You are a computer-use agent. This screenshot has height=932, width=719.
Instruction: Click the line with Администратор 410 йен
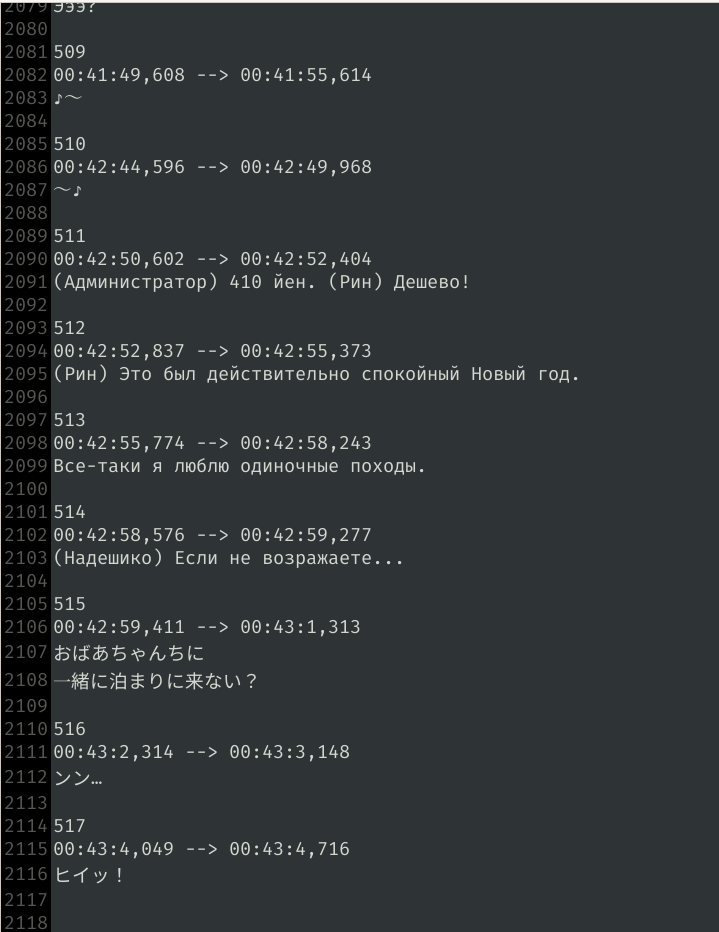pos(261,282)
